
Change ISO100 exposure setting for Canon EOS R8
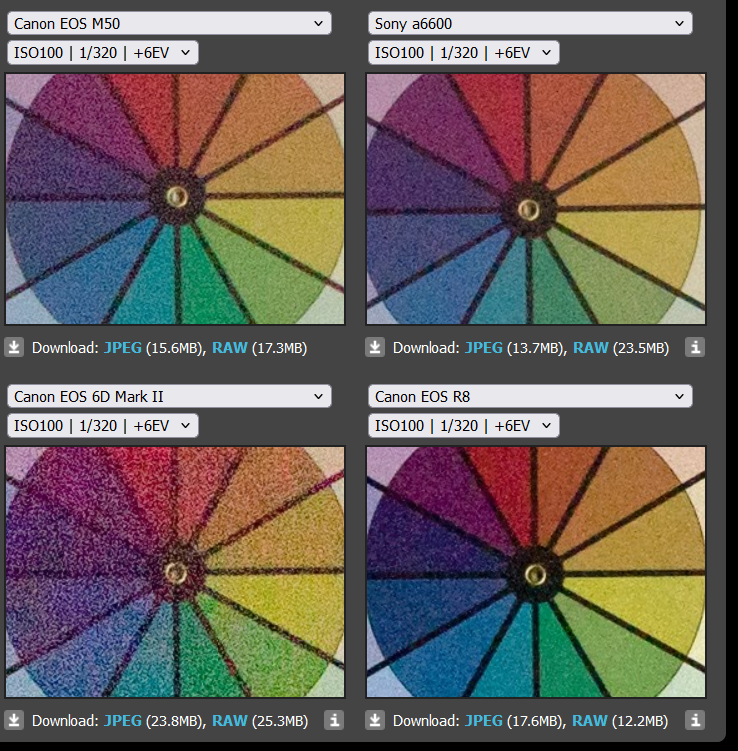coord(464,426)
